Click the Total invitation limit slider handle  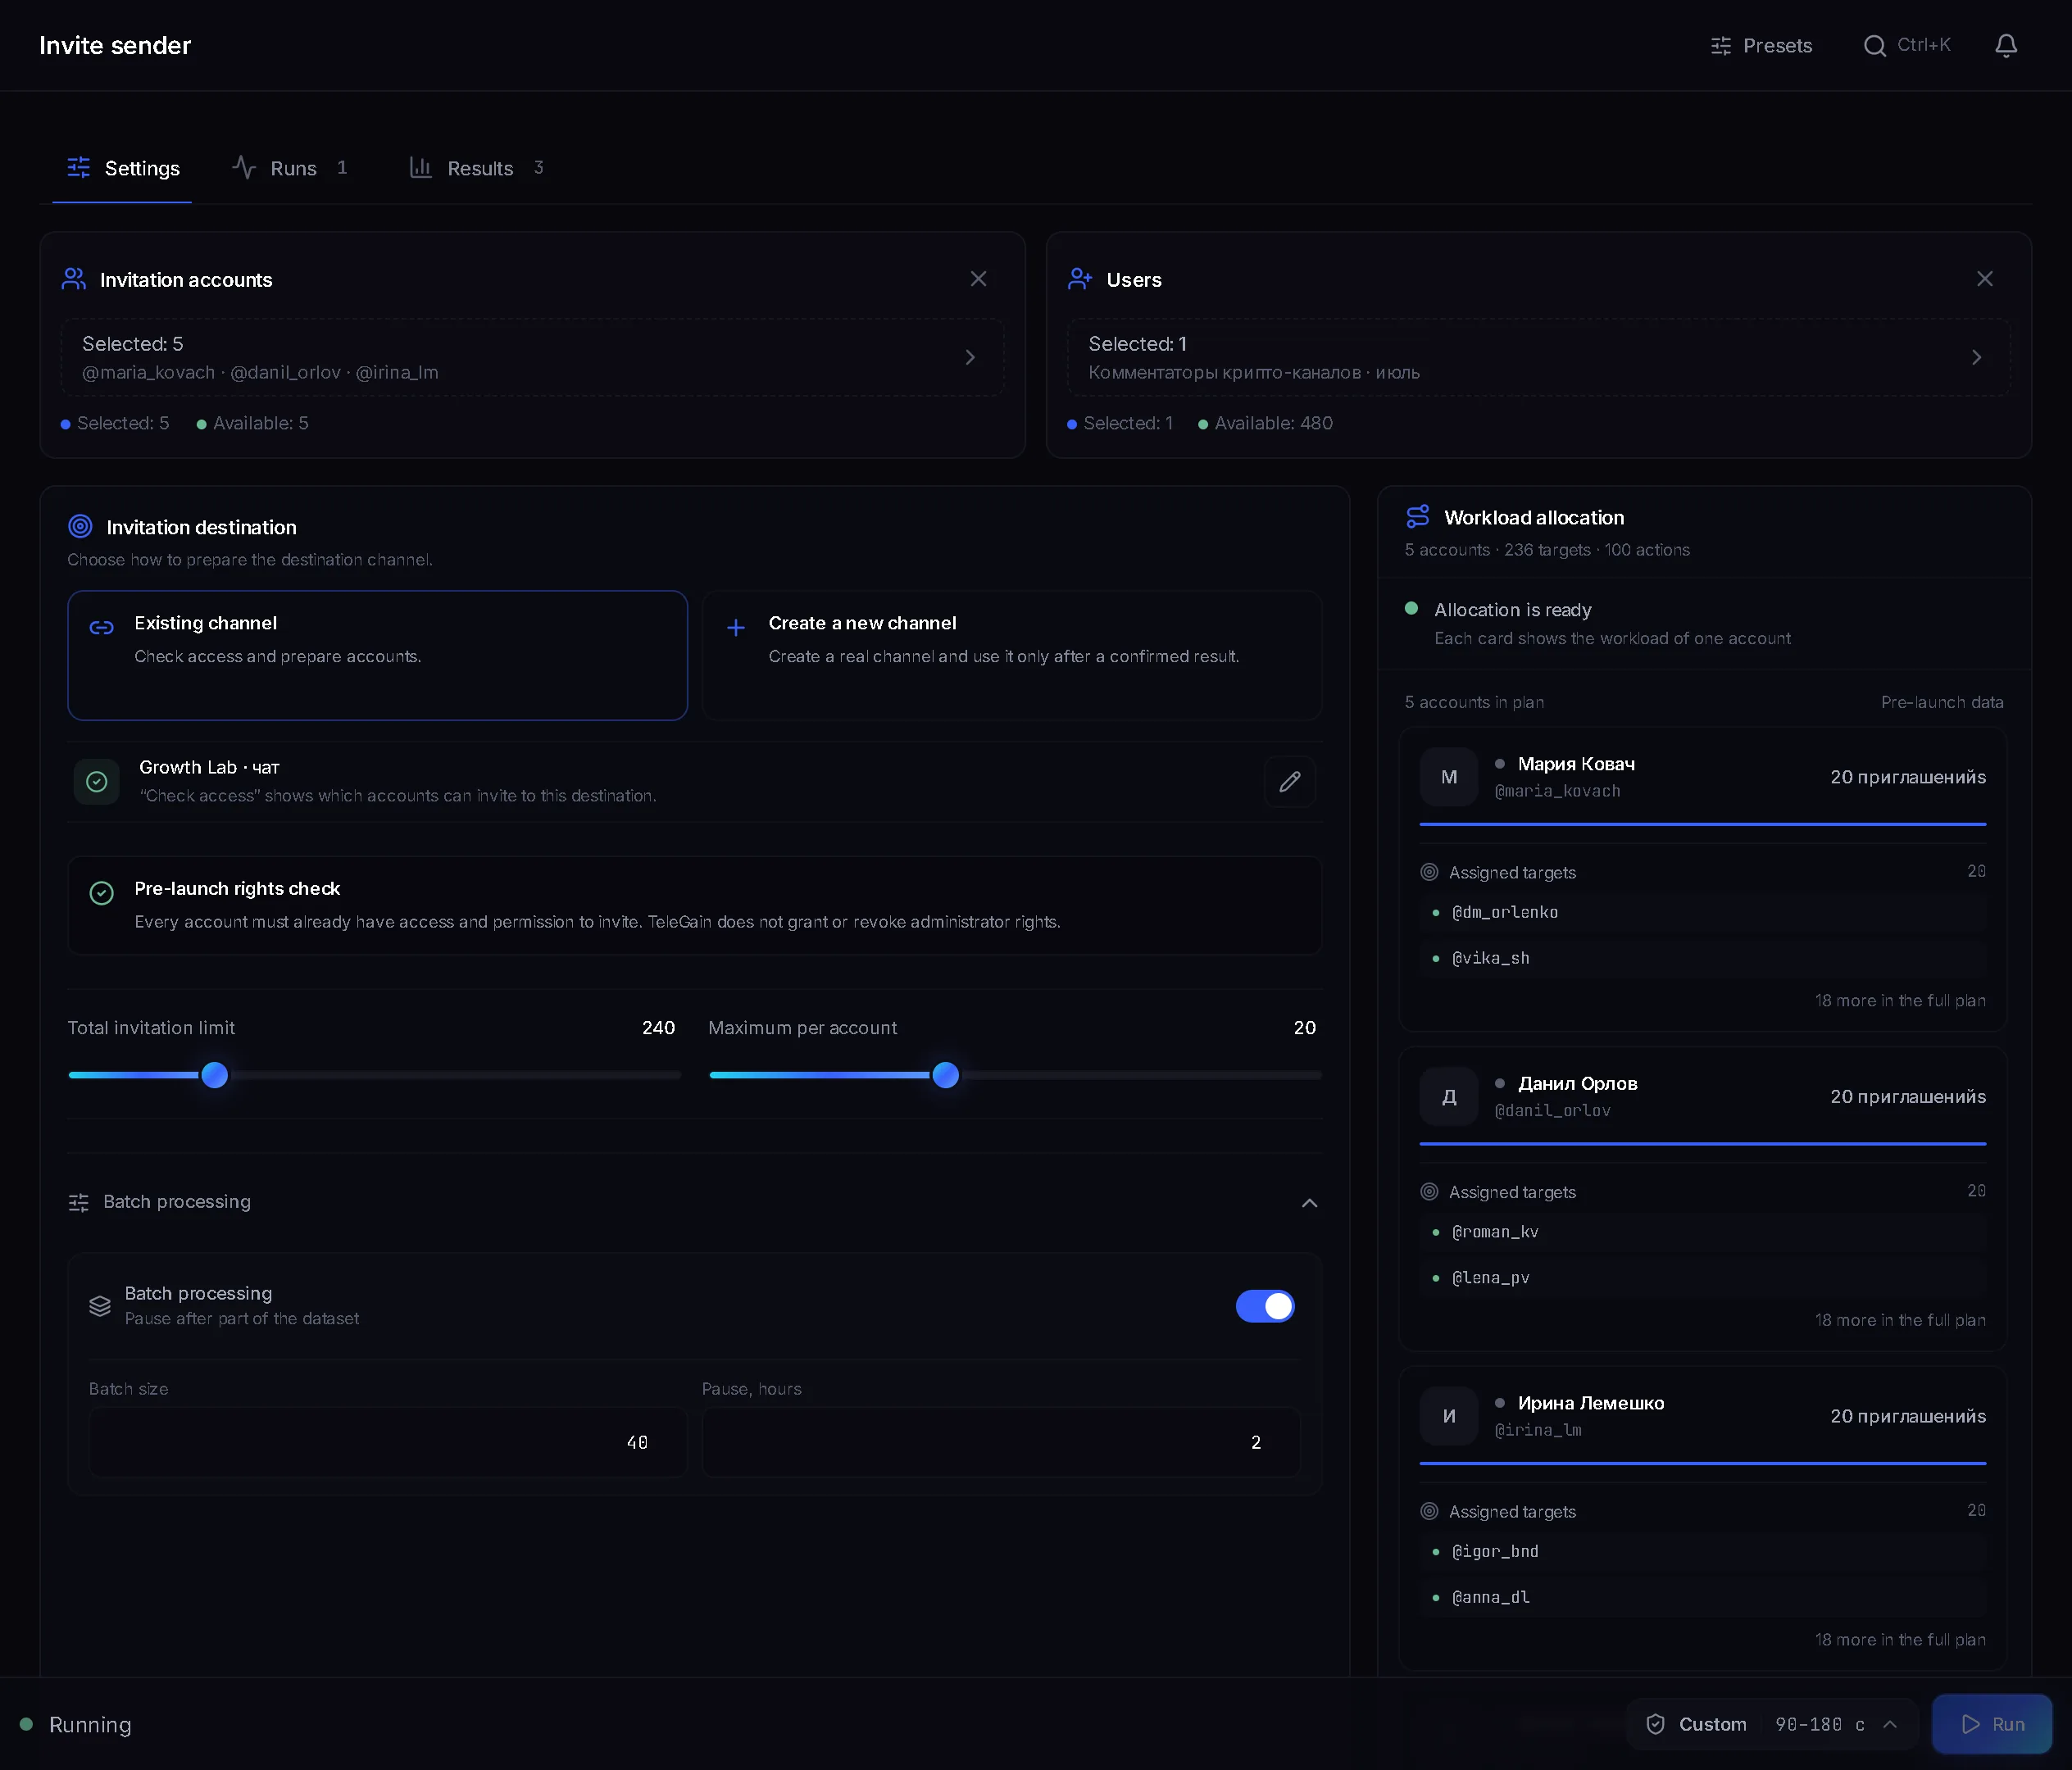point(214,1075)
